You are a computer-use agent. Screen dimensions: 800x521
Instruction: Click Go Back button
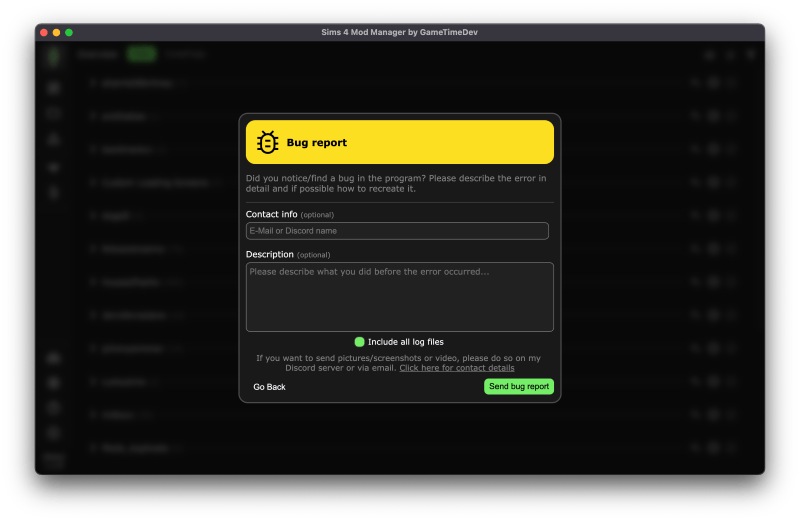pos(269,387)
